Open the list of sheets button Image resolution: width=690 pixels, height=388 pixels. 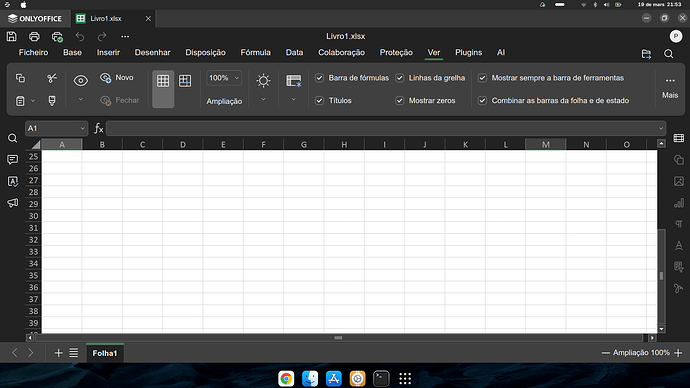point(73,353)
